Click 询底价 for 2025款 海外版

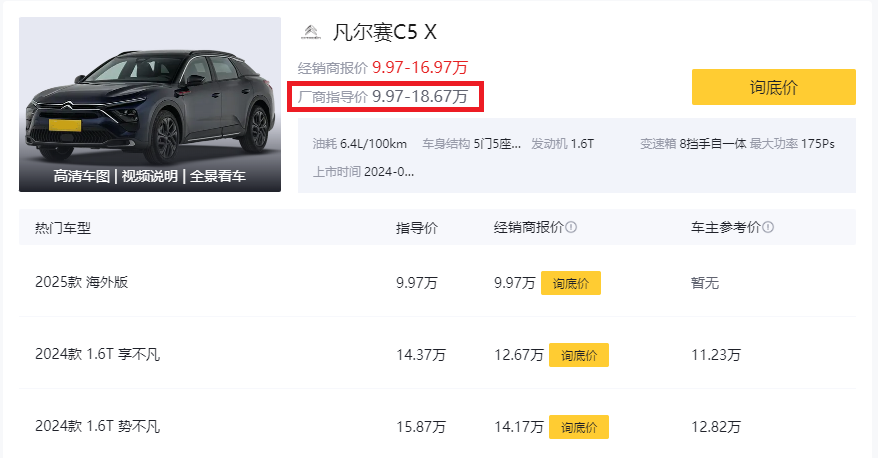coord(571,283)
